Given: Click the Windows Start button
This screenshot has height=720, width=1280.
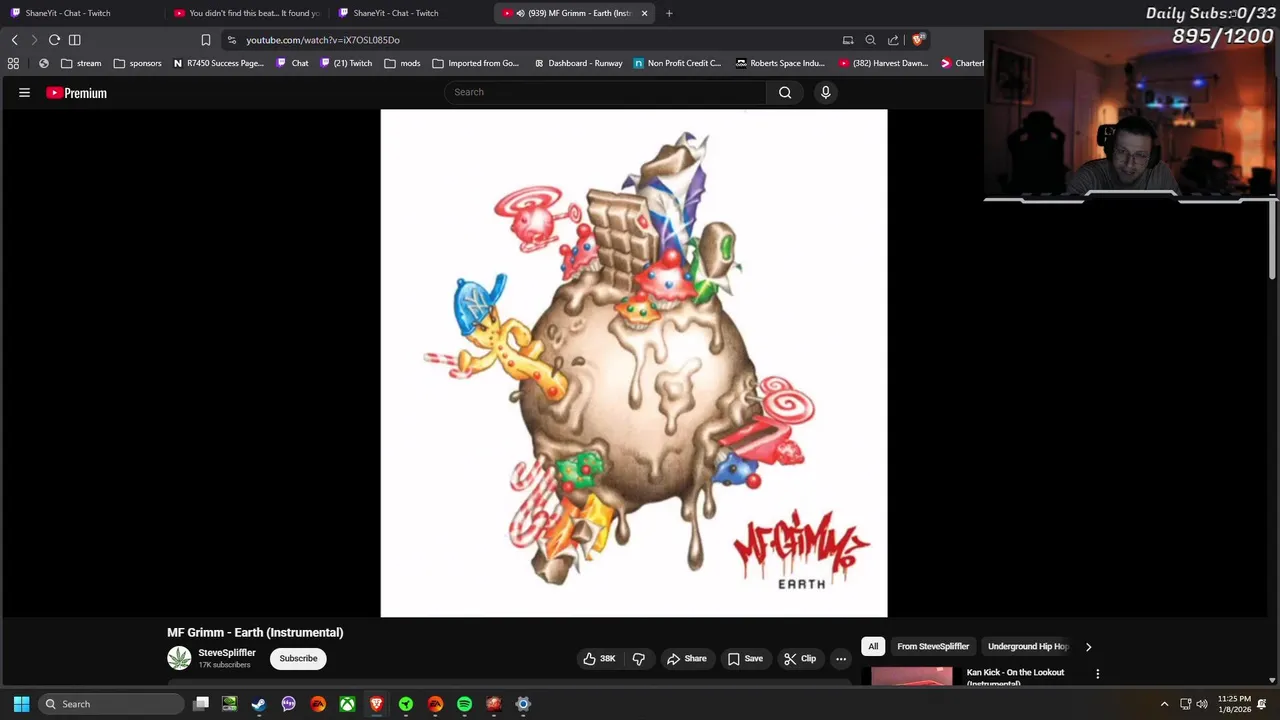Looking at the screenshot, I should 21,704.
